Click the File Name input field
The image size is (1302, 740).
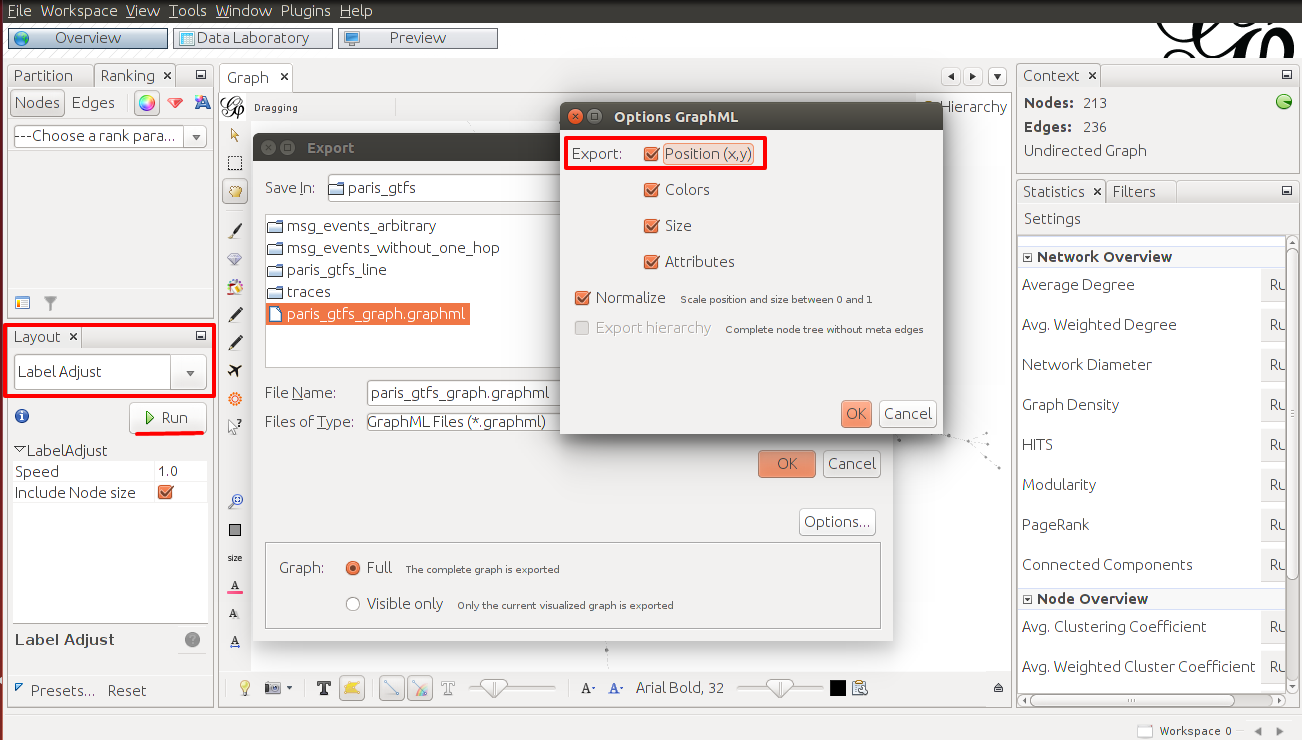point(463,393)
